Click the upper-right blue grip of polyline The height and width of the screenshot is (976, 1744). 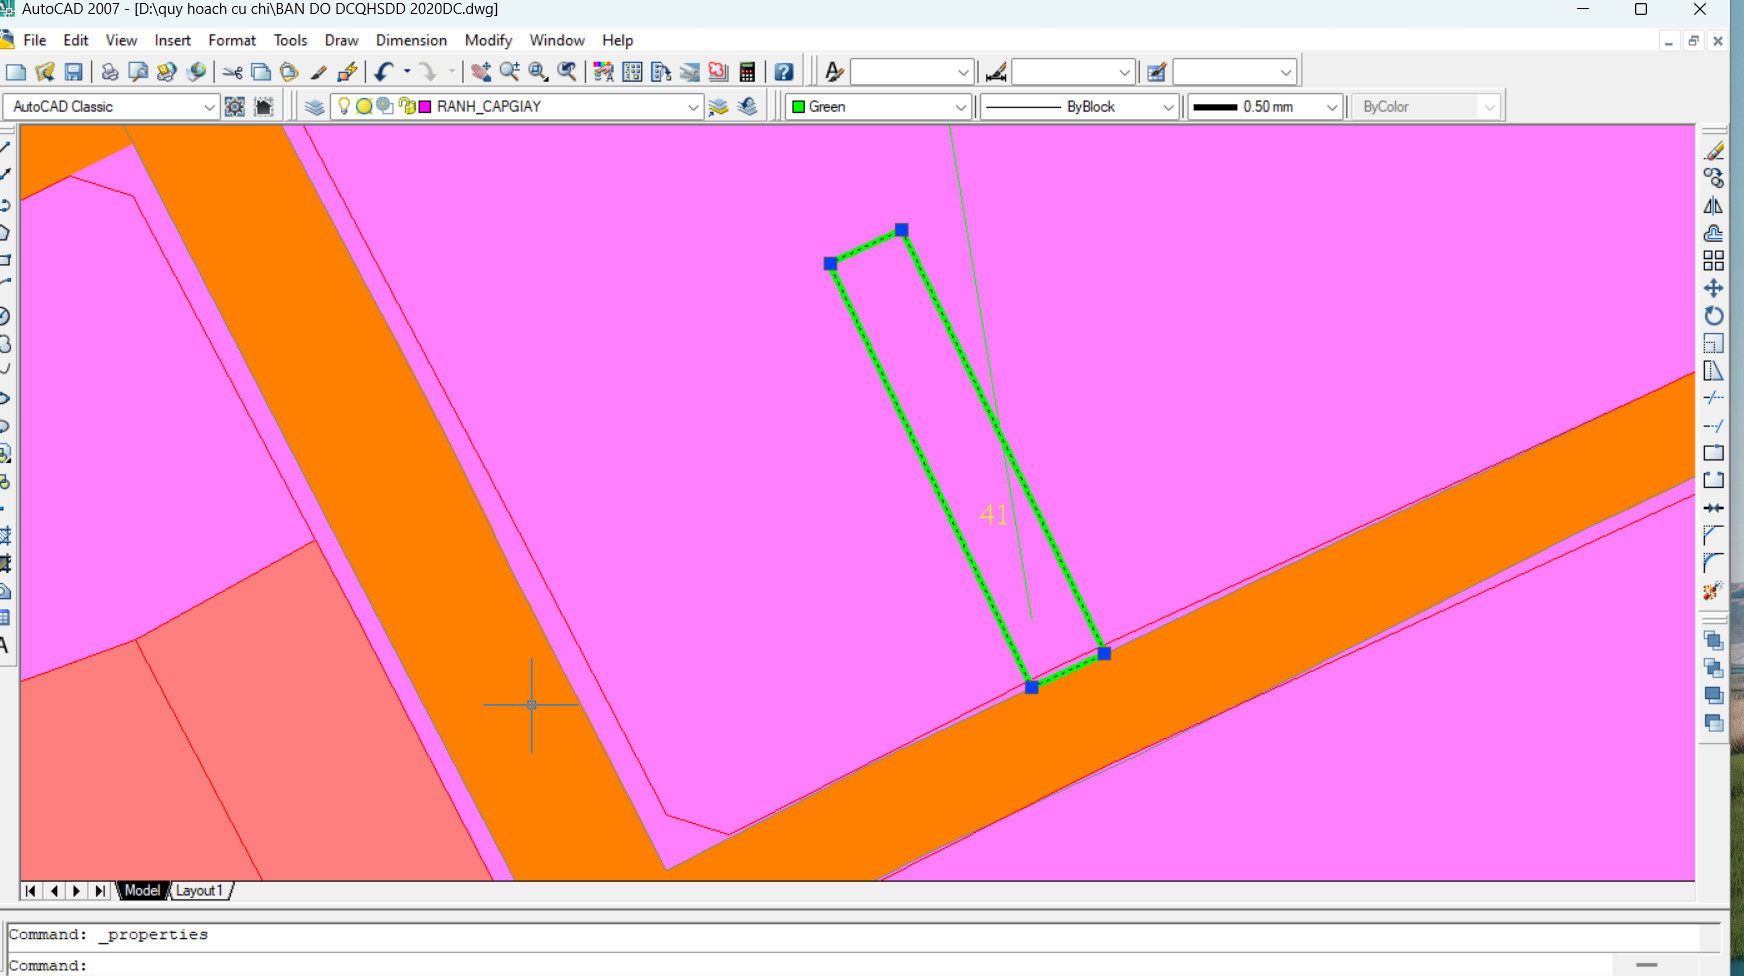[x=902, y=230]
